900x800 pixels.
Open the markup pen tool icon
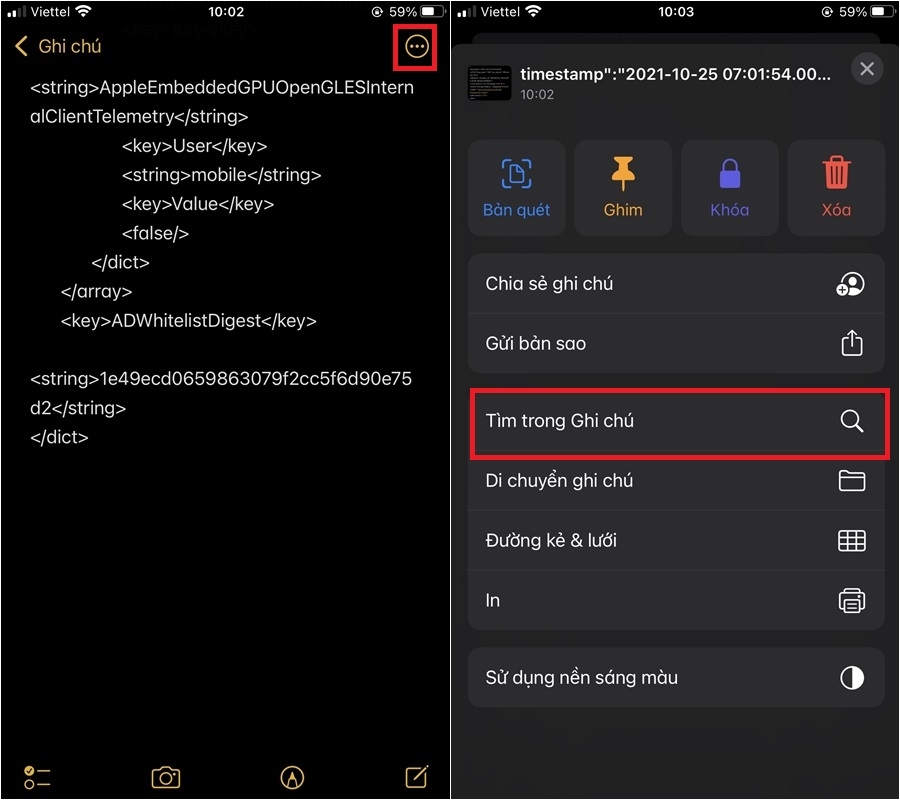292,778
